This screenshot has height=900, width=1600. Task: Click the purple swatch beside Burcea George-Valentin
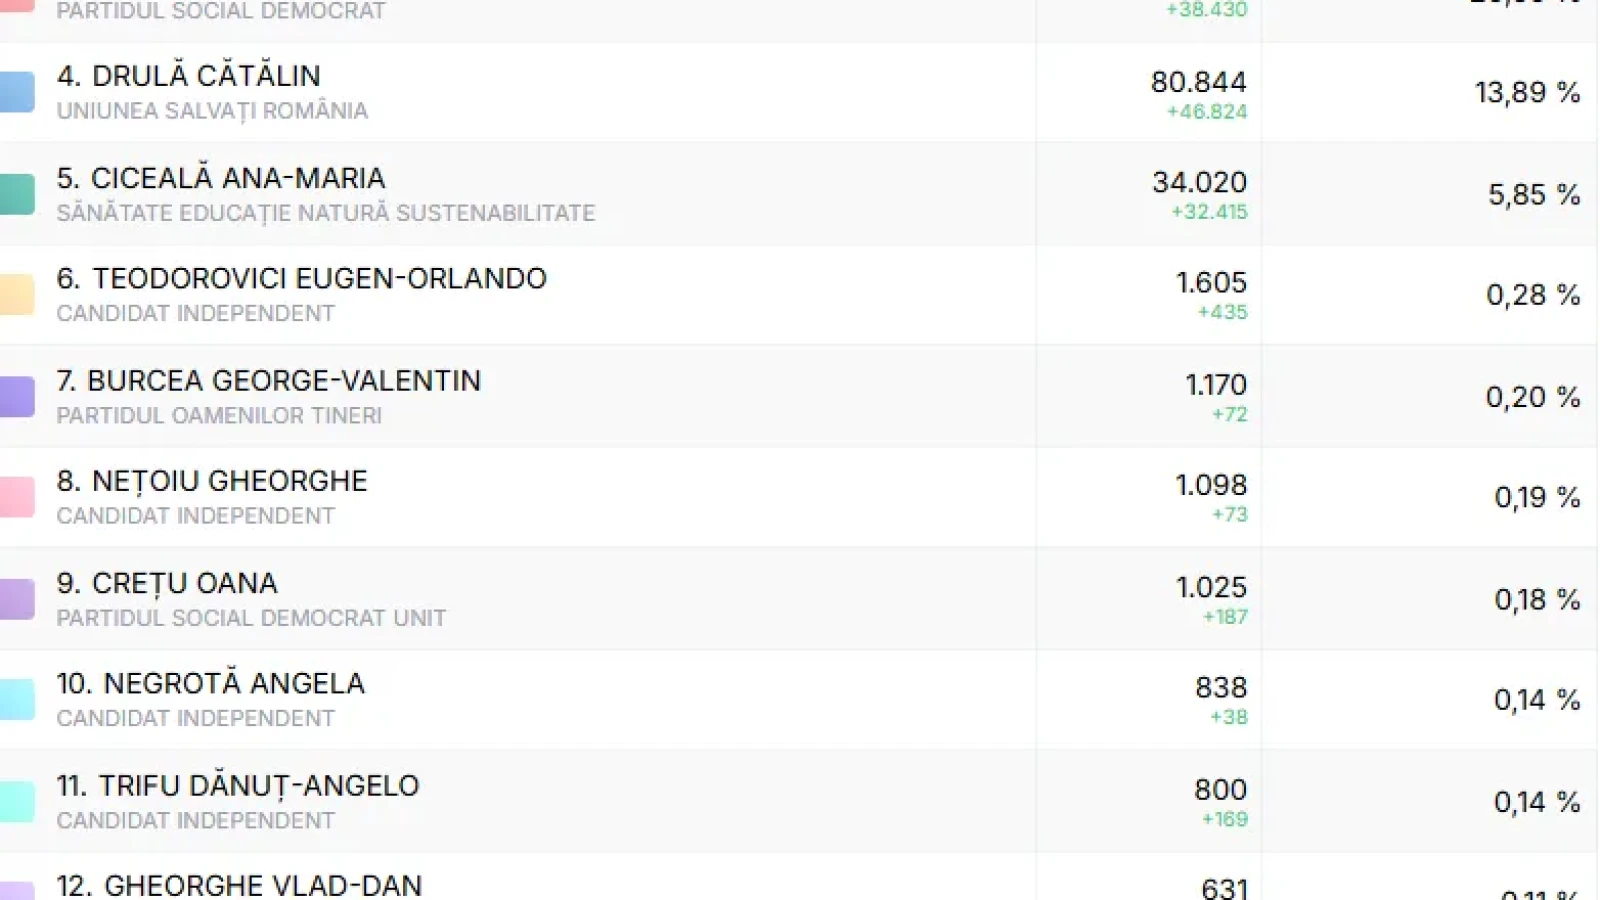point(16,397)
